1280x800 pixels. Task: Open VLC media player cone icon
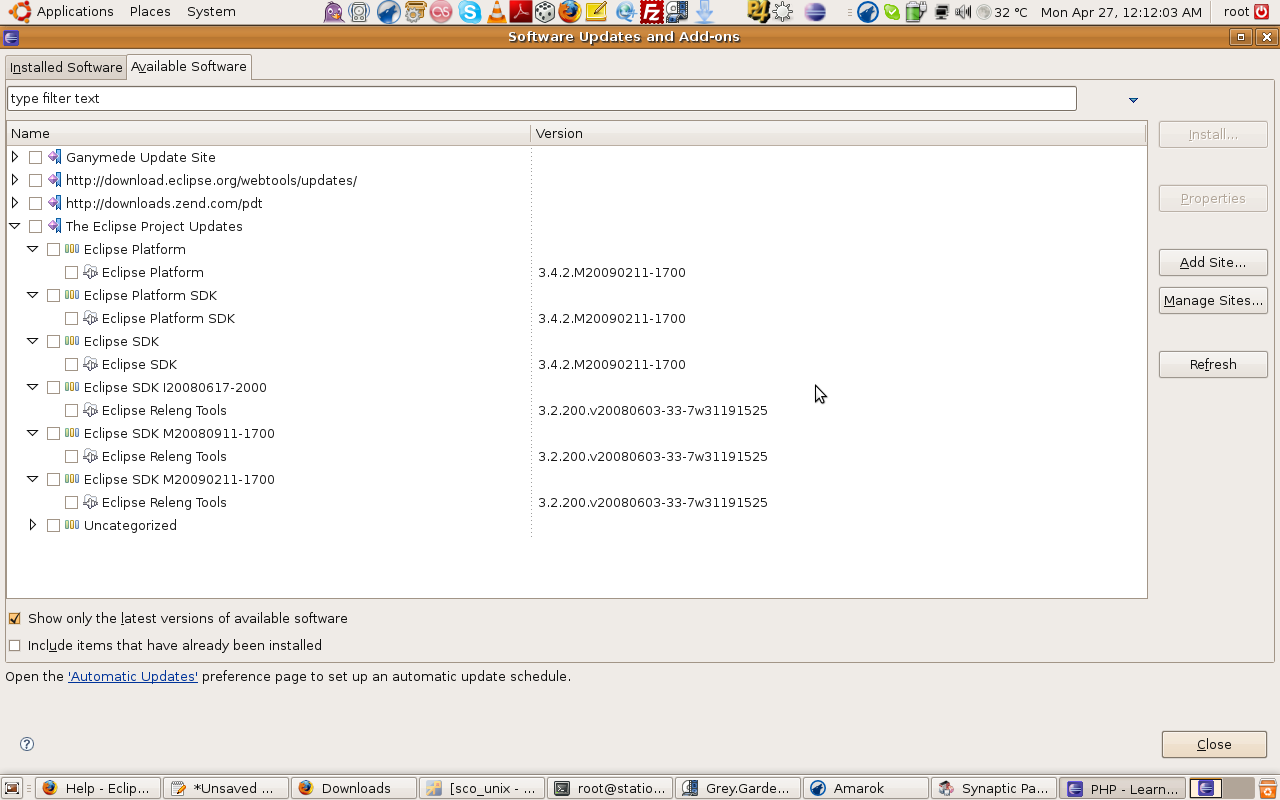click(x=496, y=12)
